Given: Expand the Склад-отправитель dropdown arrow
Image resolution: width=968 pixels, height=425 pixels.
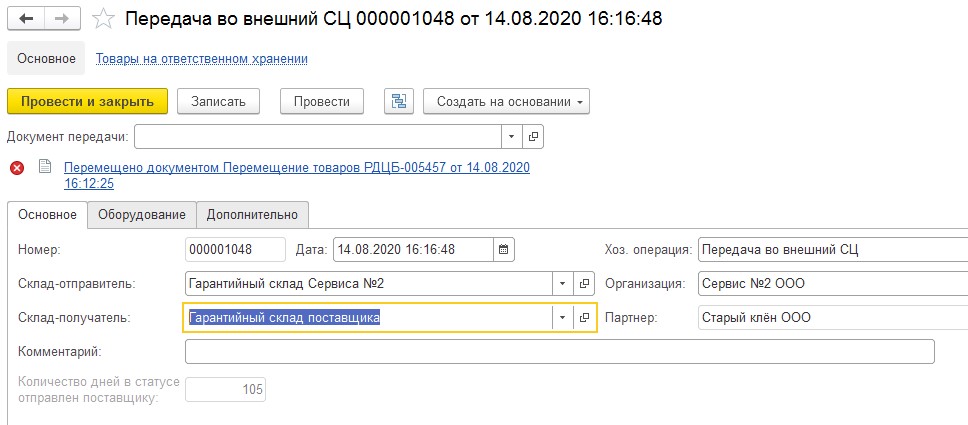Looking at the screenshot, I should (562, 284).
